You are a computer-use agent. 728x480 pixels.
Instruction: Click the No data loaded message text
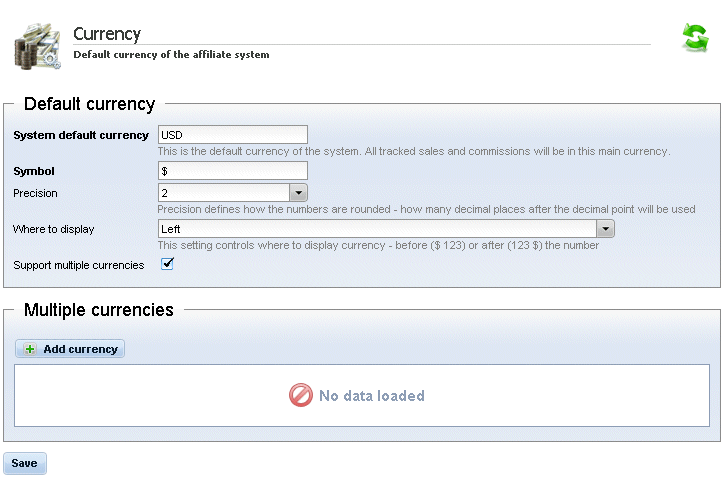point(371,396)
